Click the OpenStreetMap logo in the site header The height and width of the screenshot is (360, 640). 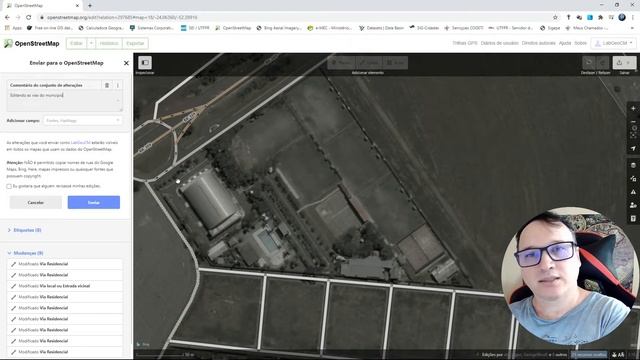32,43
